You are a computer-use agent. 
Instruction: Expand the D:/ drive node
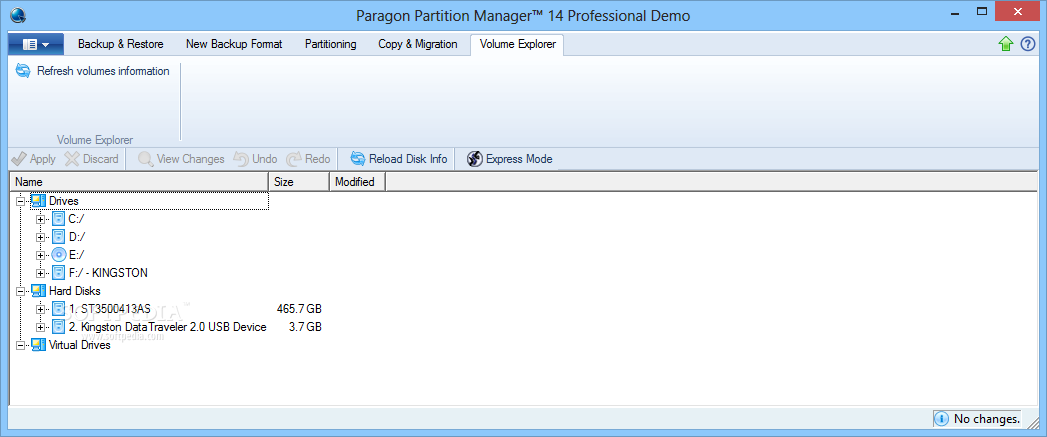point(41,237)
